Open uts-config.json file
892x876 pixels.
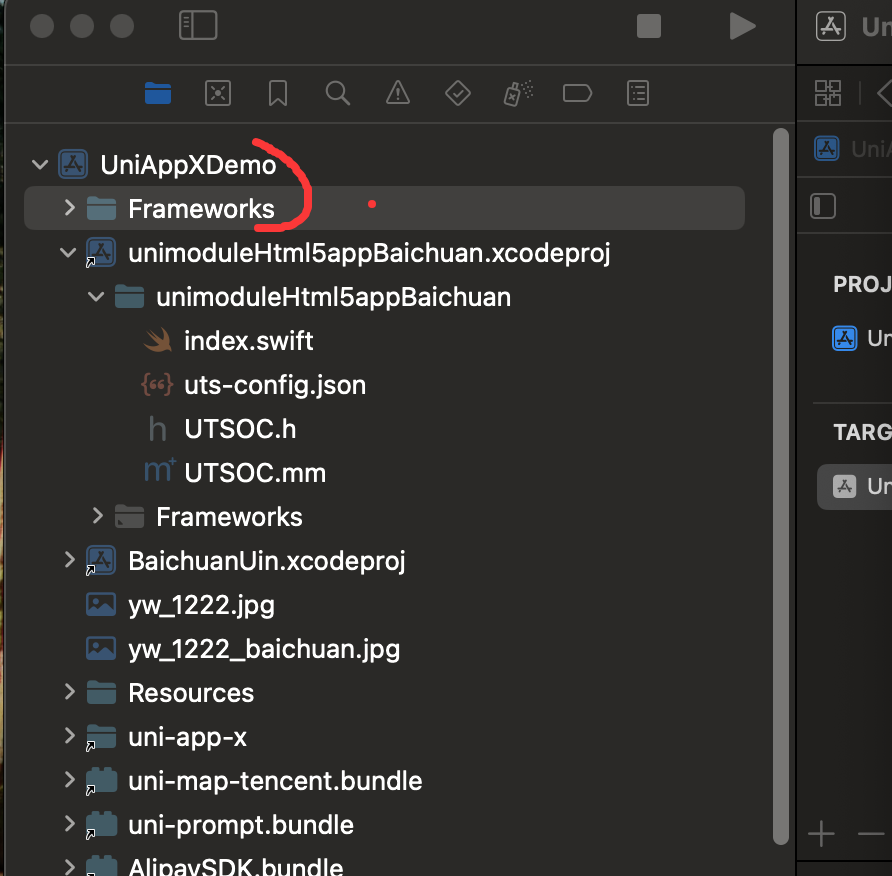click(x=275, y=385)
